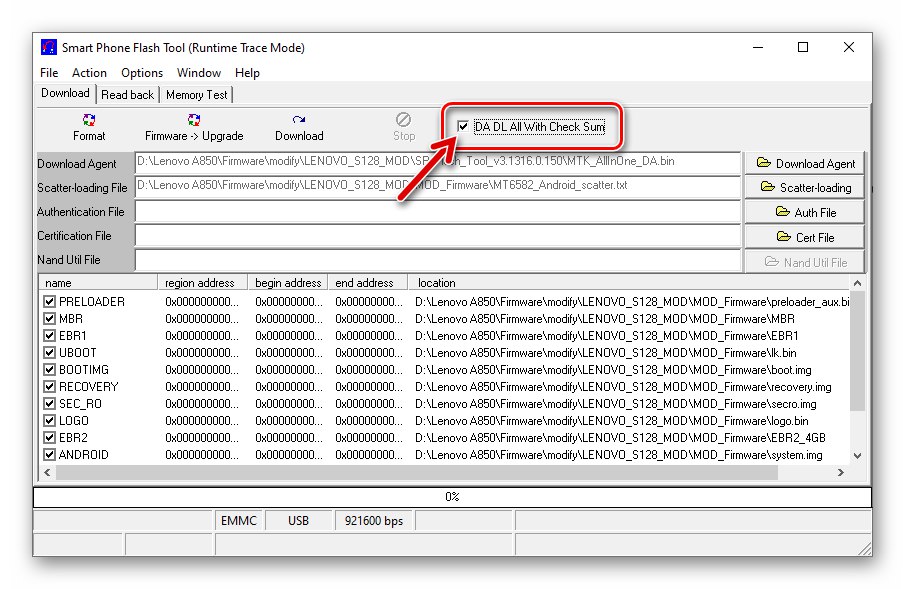Click the vertical scrollbar up arrow
The height and width of the screenshot is (589, 905).
tap(858, 283)
